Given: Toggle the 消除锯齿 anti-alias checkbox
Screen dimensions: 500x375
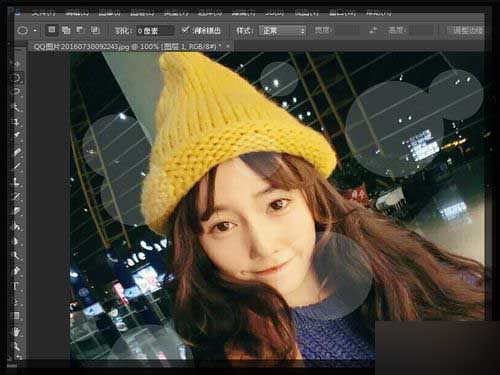Looking at the screenshot, I should pyautogui.click(x=185, y=30).
